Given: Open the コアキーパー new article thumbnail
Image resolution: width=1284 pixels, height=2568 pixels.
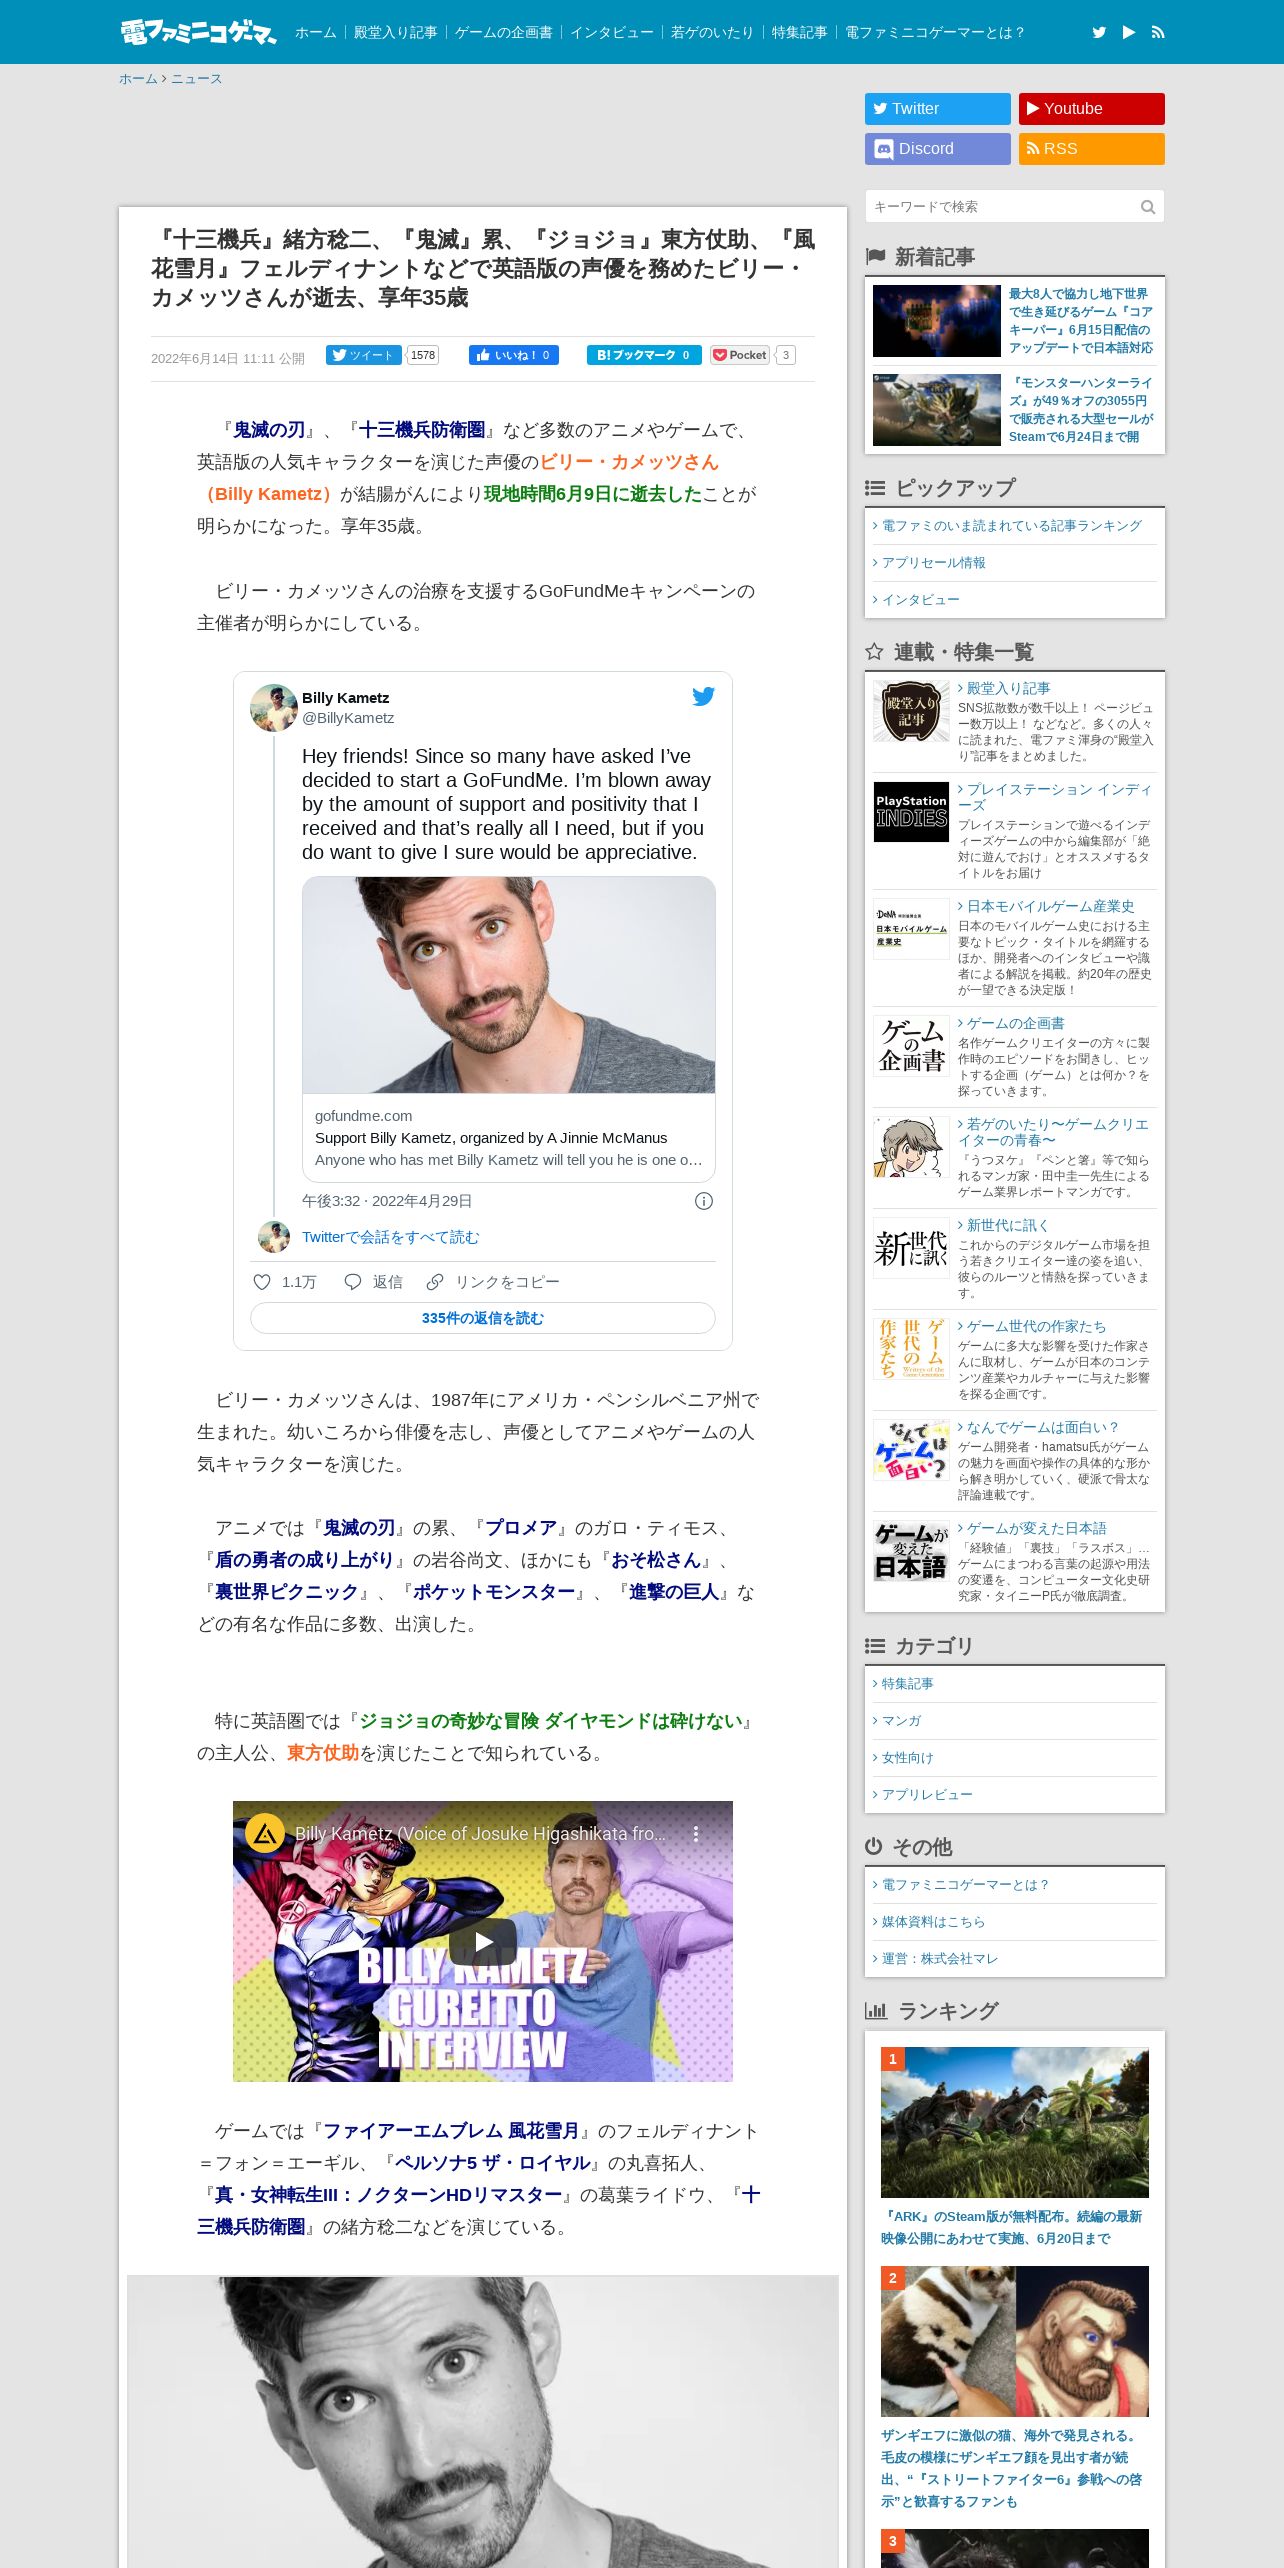Looking at the screenshot, I should coord(937,321).
